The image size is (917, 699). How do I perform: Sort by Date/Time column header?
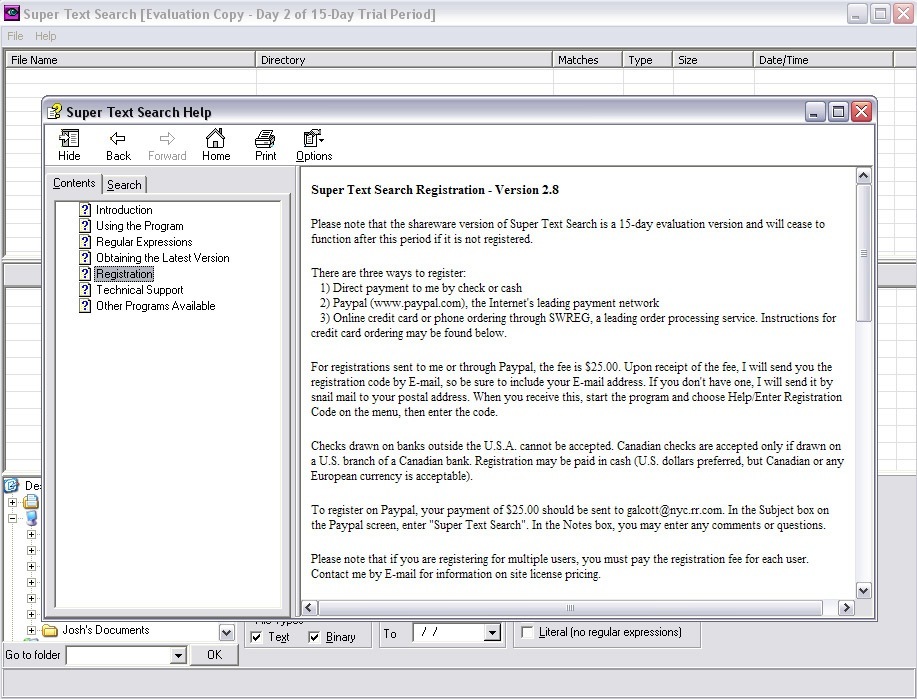823,60
